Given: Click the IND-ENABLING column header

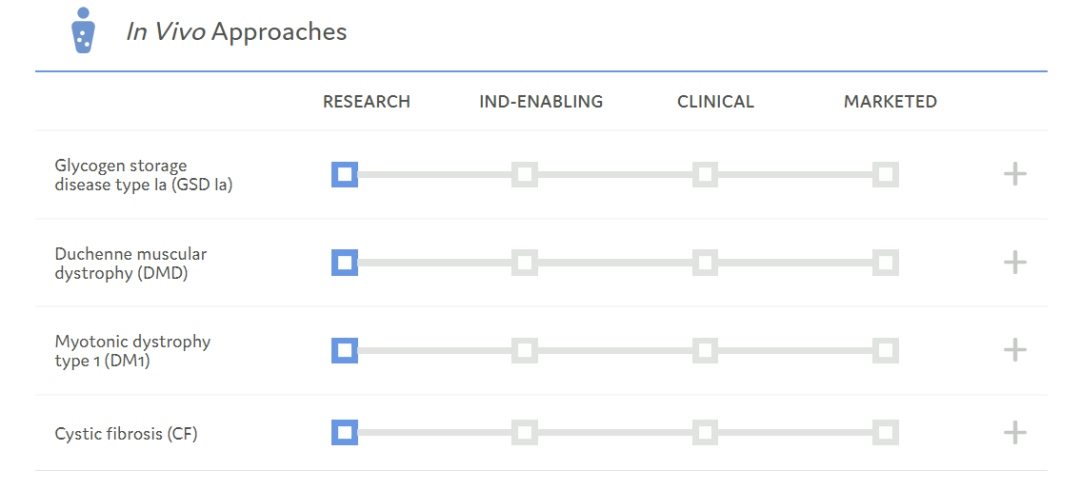Looking at the screenshot, I should (x=541, y=102).
